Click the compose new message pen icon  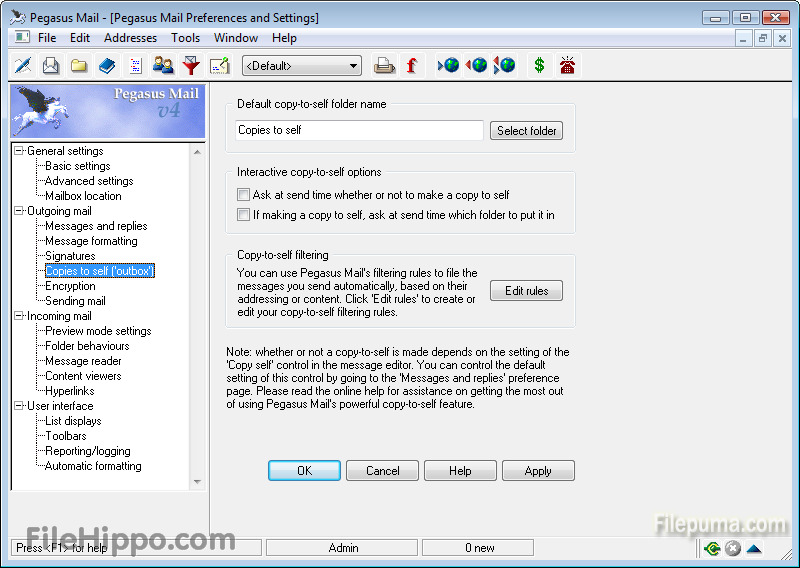pyautogui.click(x=23, y=66)
